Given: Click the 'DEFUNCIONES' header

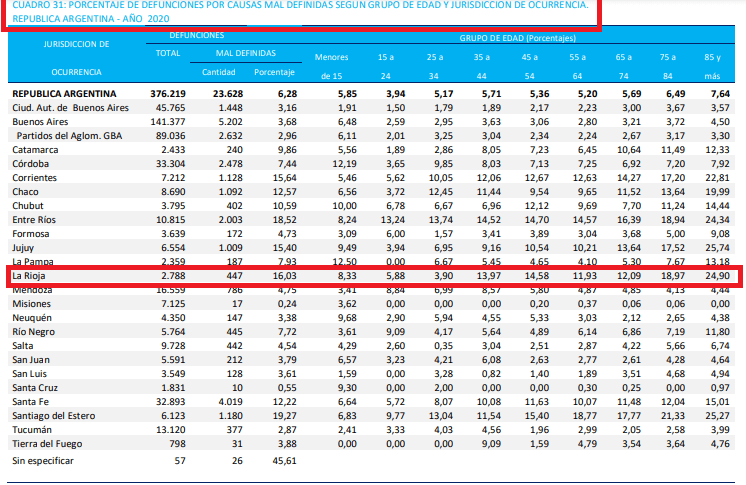Looking at the screenshot, I should [x=196, y=35].
